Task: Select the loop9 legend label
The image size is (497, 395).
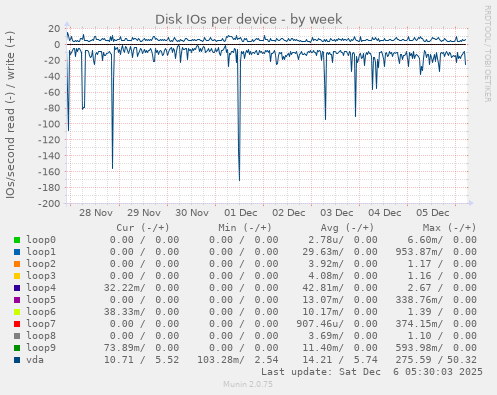Action: tap(41, 348)
